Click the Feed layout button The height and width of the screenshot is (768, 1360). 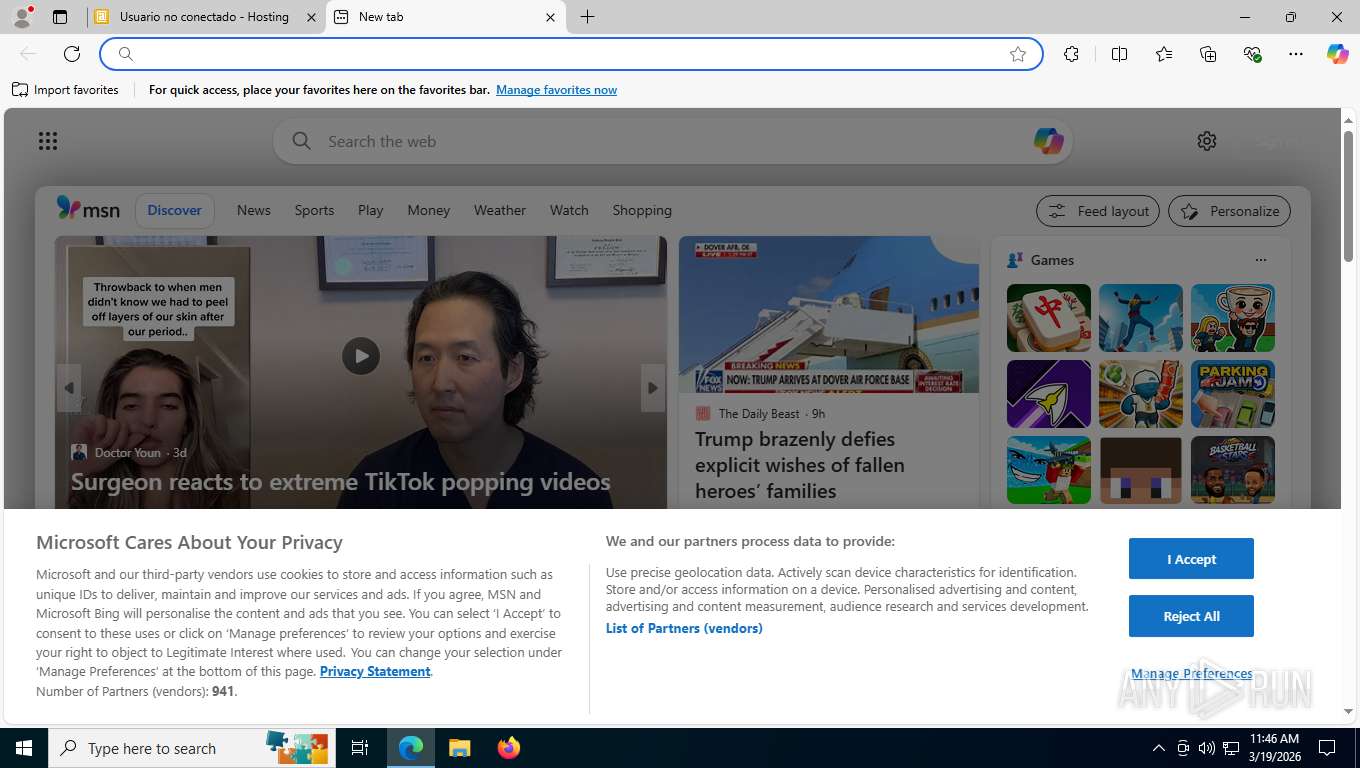click(x=1098, y=211)
